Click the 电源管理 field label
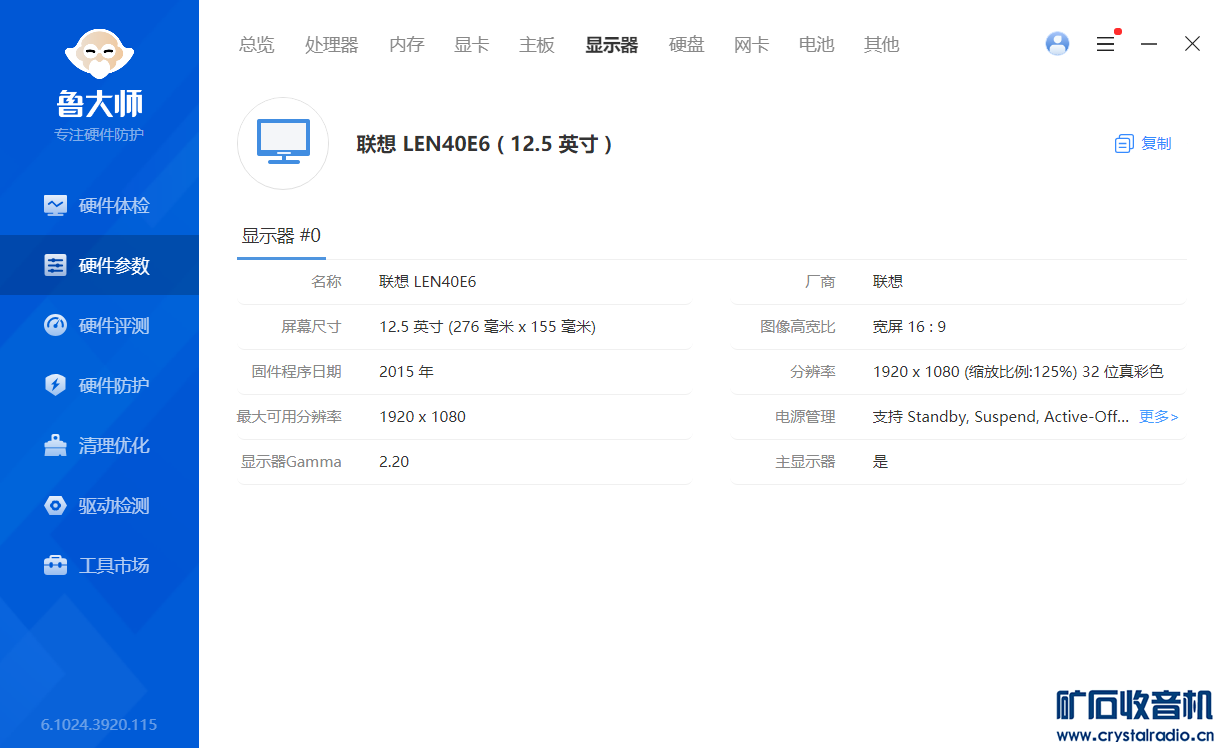 click(805, 417)
